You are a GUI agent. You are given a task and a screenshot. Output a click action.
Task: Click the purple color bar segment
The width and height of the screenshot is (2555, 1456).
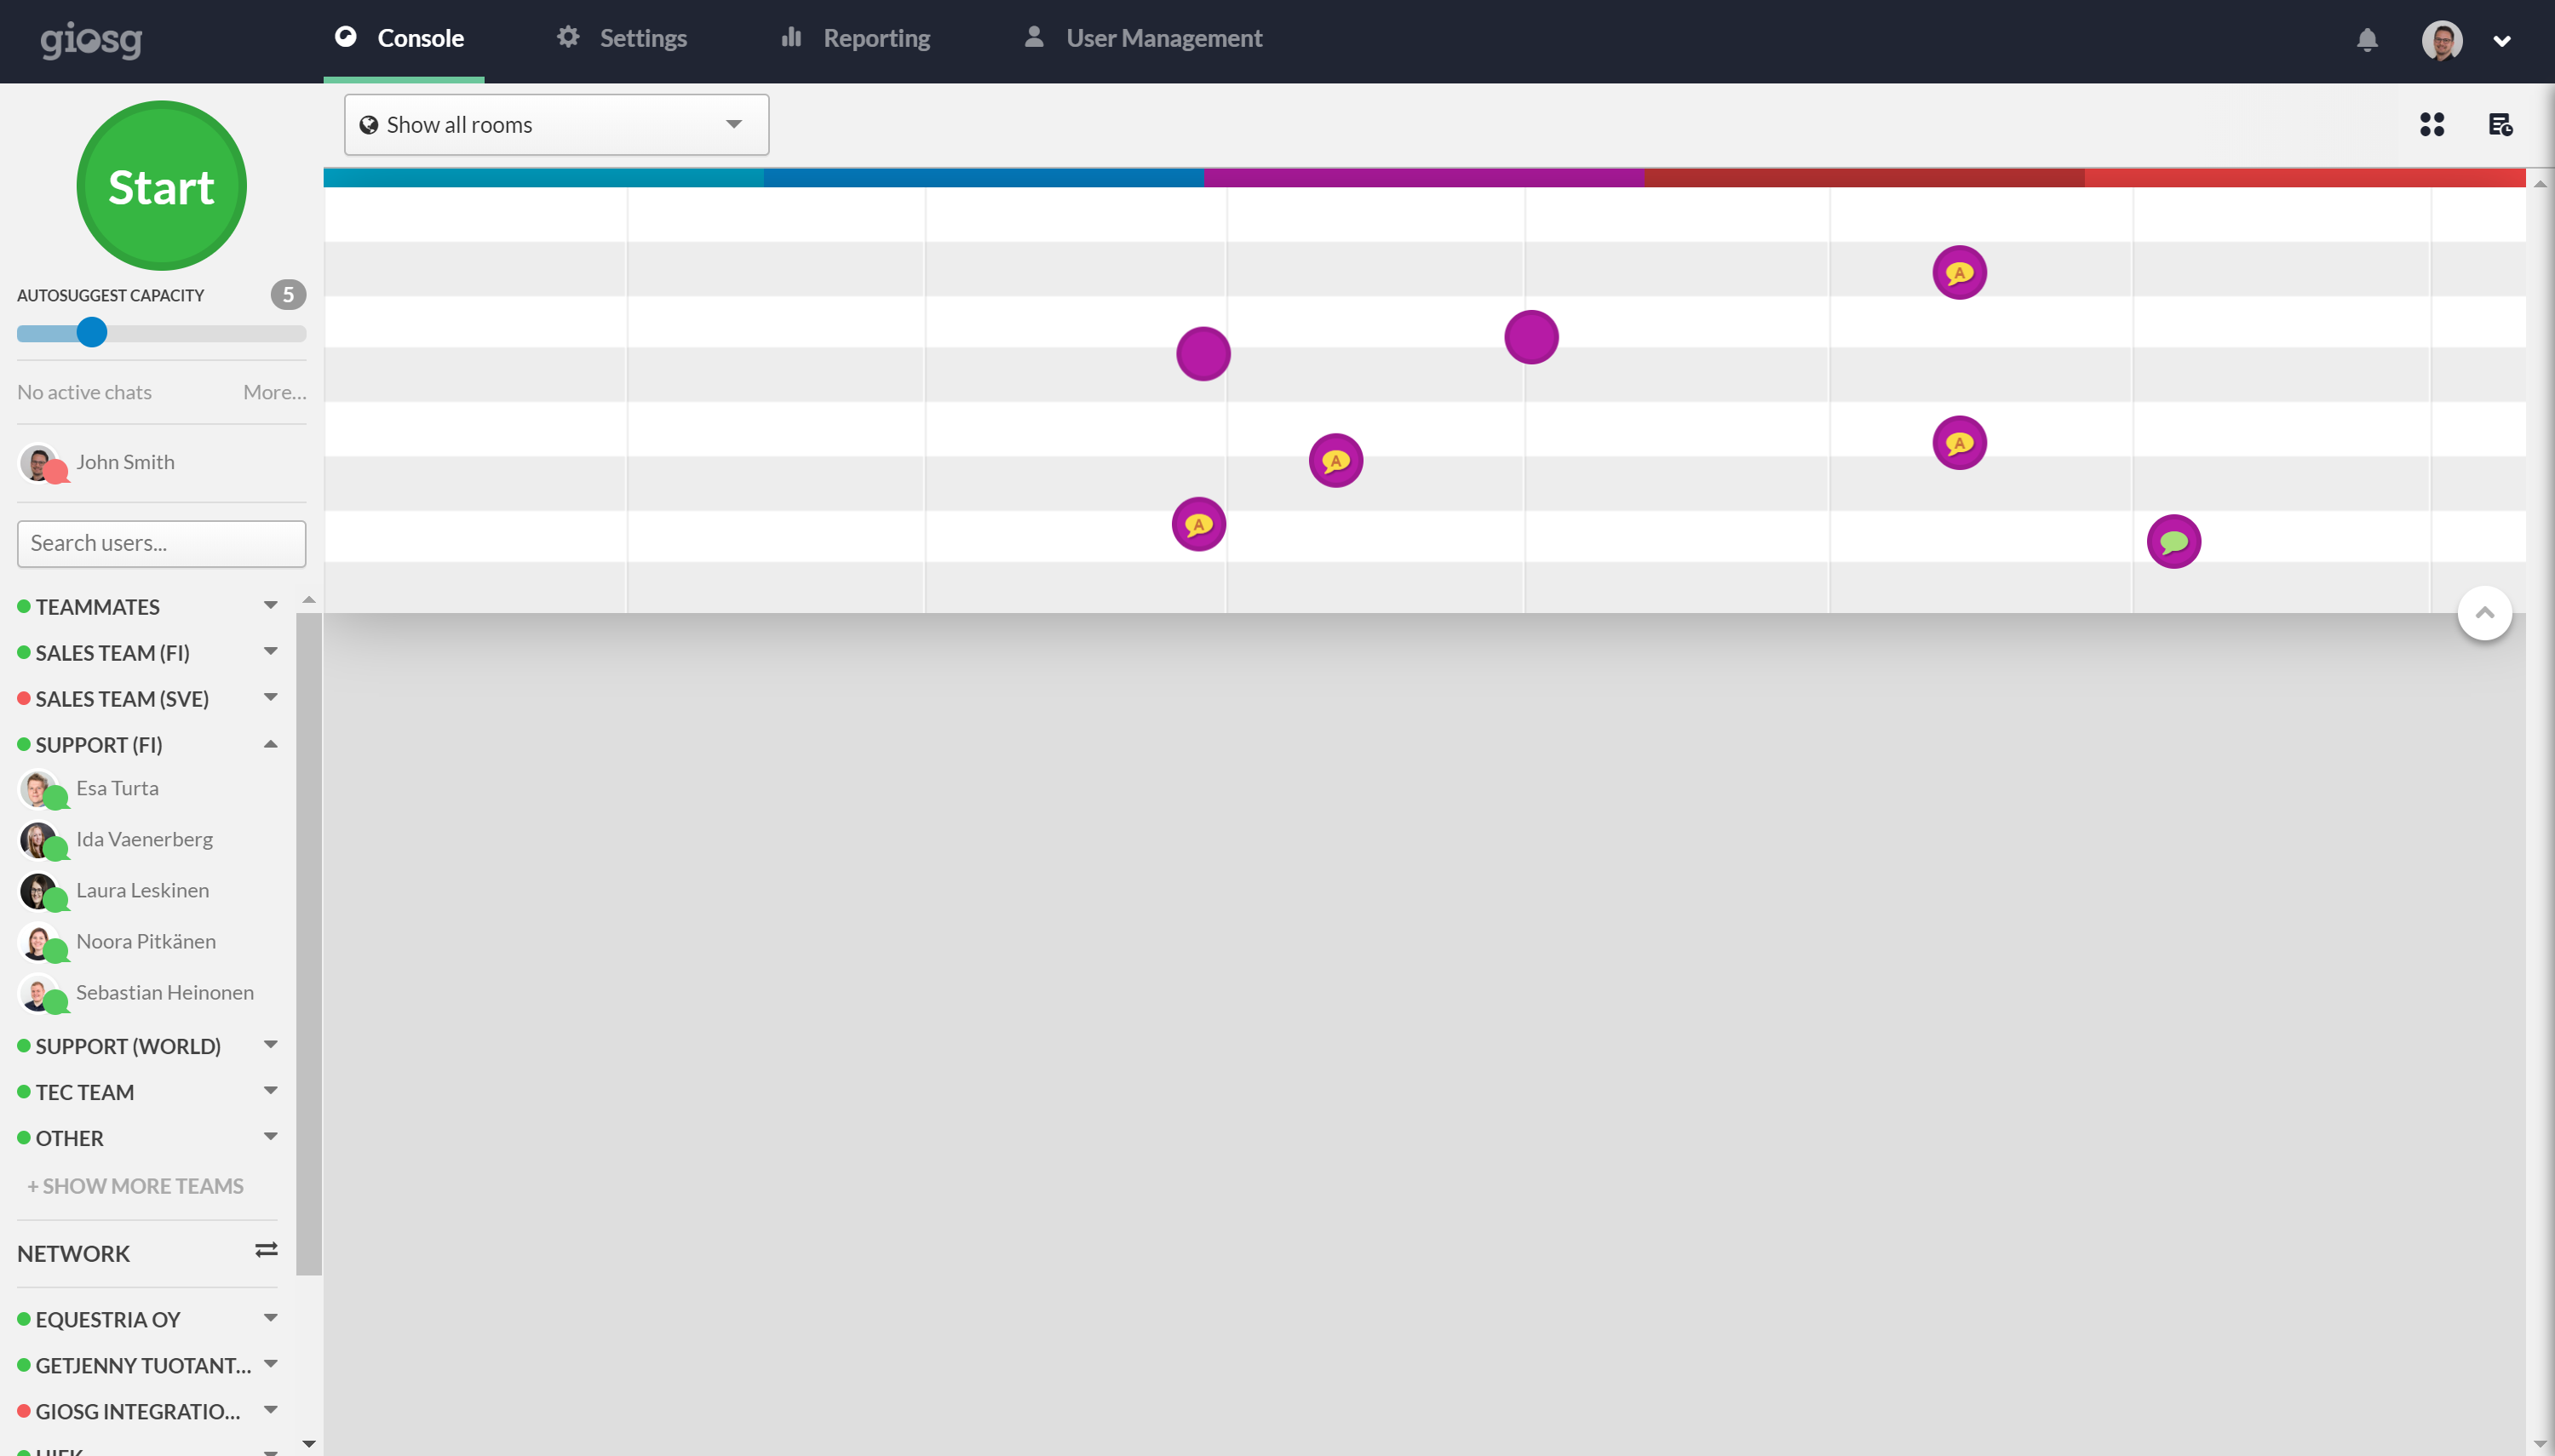pos(1423,178)
